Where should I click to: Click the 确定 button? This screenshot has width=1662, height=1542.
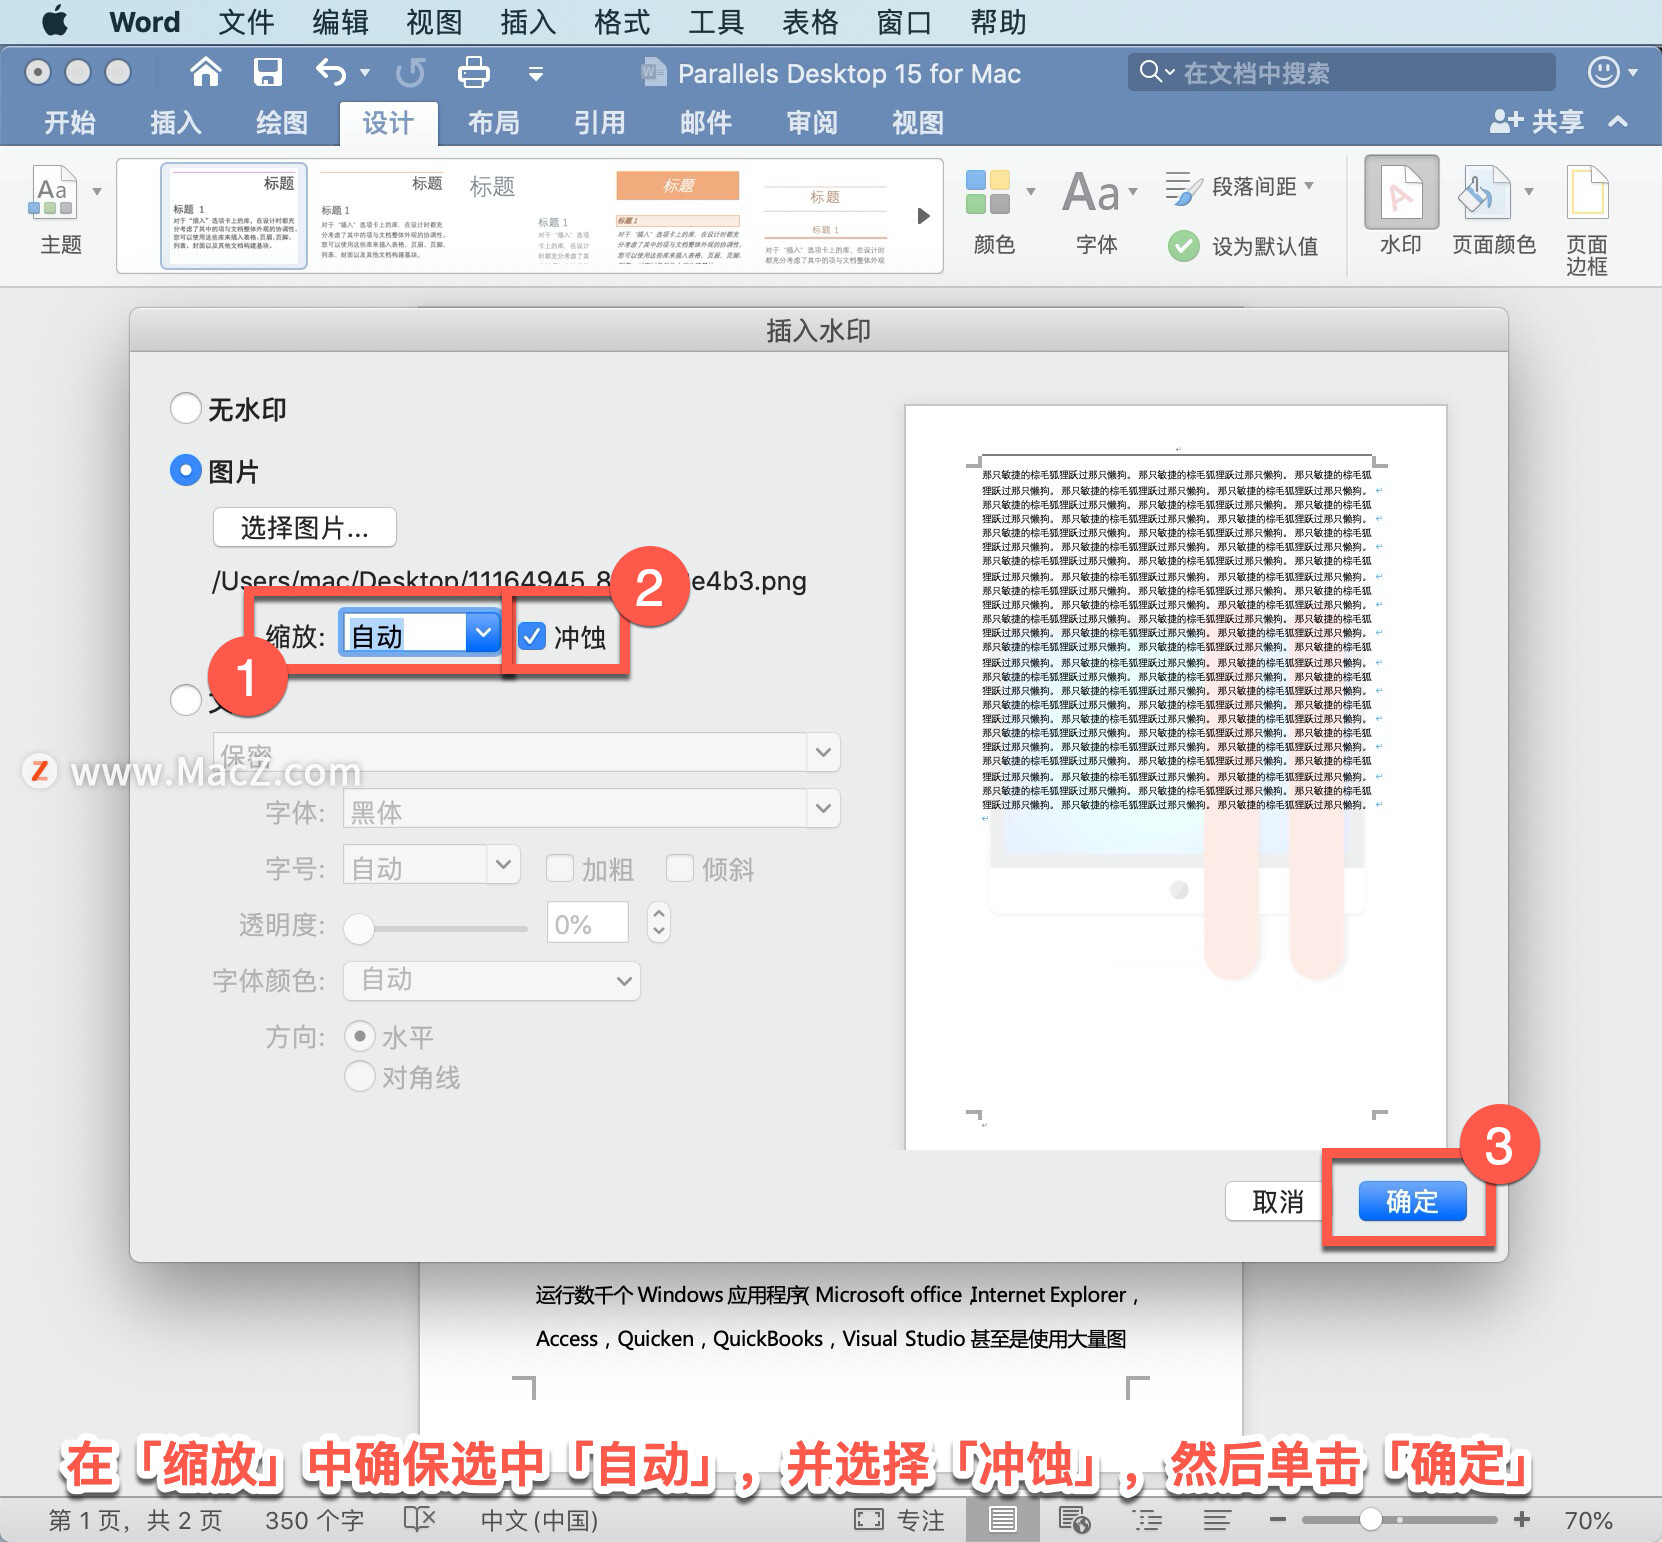[x=1412, y=1201]
